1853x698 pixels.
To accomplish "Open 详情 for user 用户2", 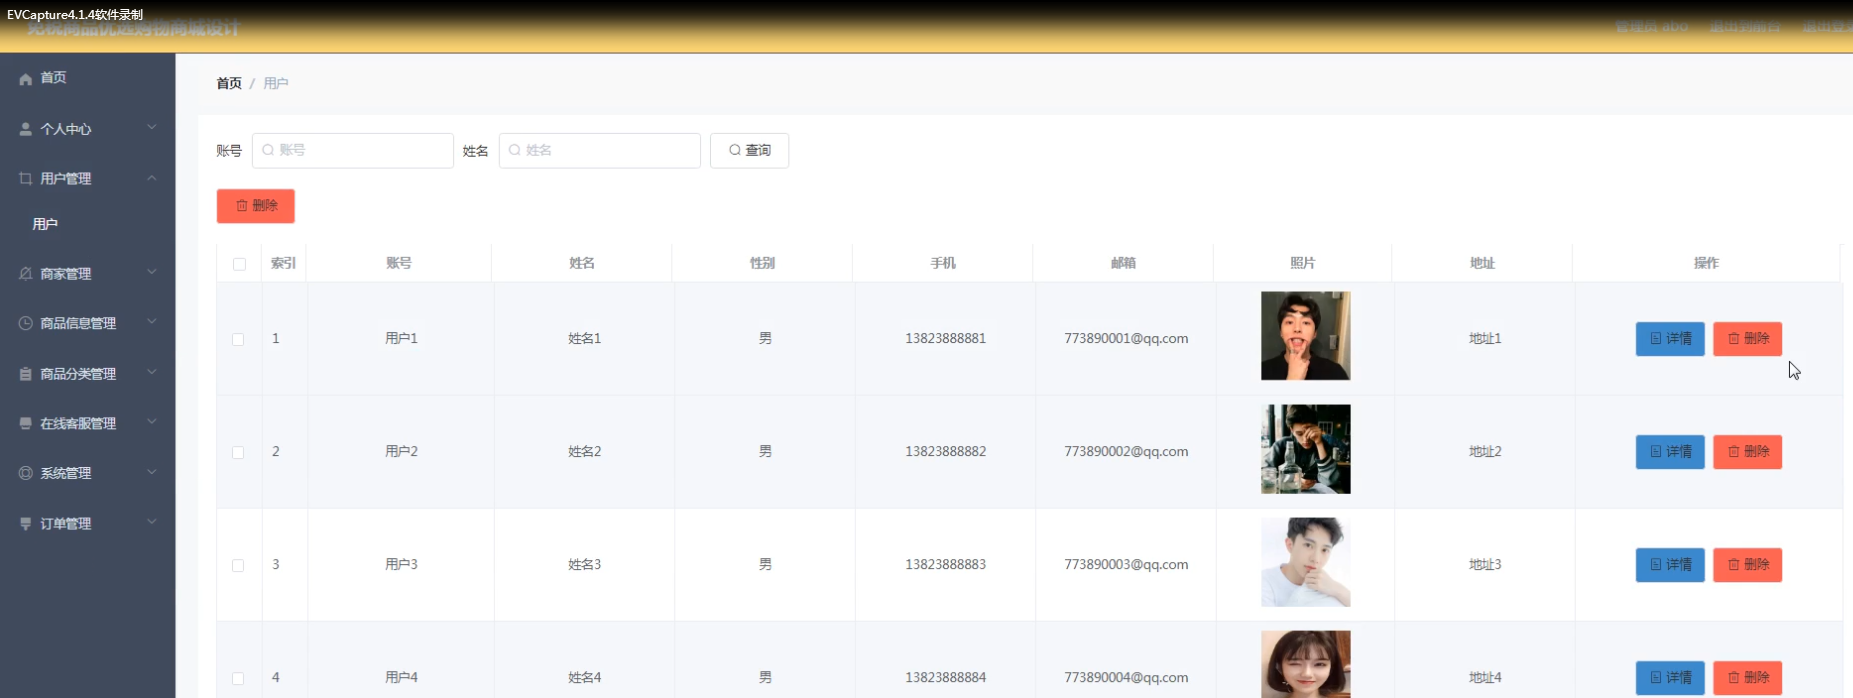I will coord(1670,452).
